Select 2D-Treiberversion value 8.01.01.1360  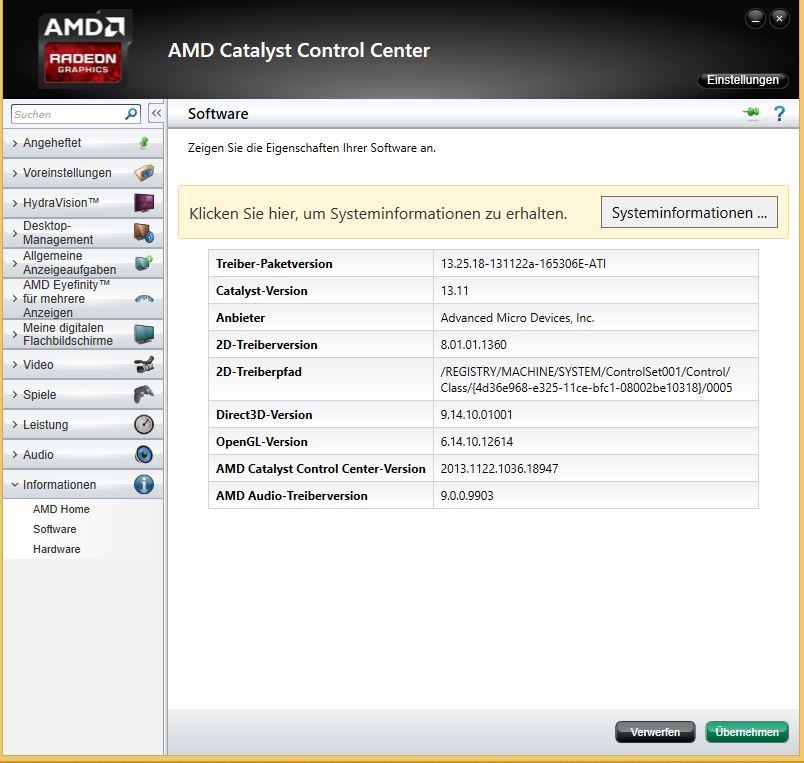tap(473, 345)
